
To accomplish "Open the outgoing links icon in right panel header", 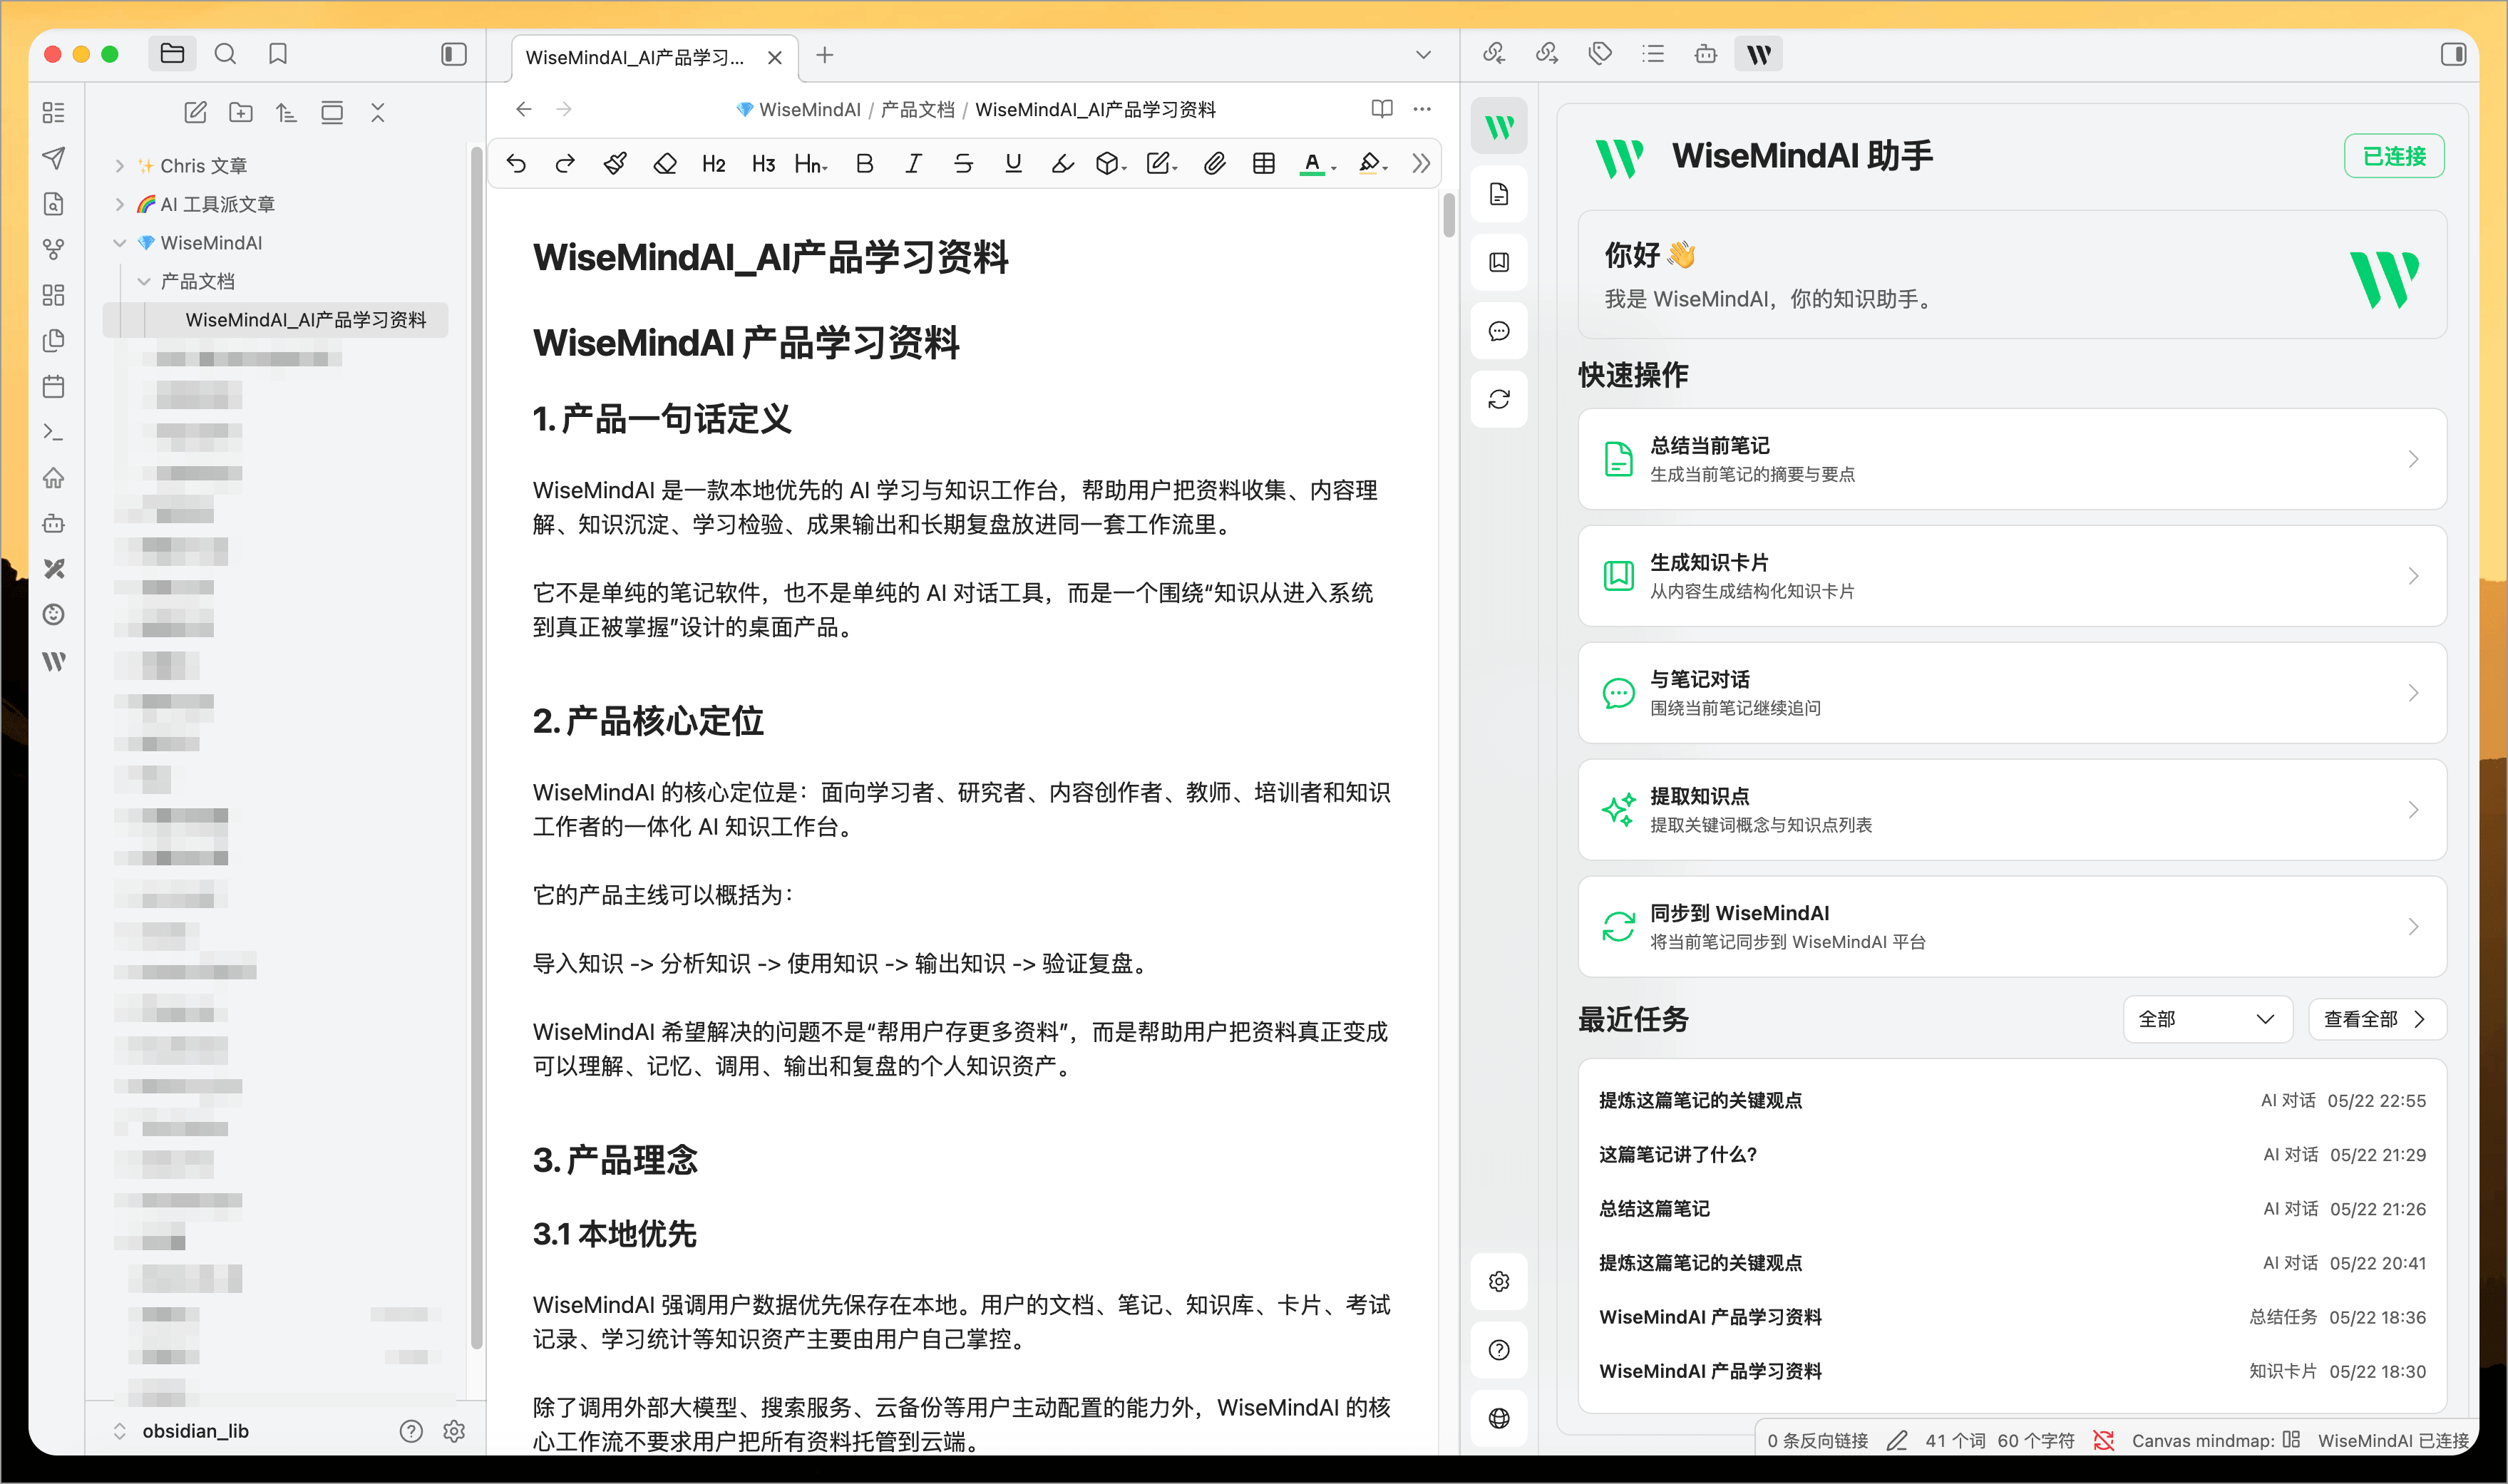I will point(1547,54).
